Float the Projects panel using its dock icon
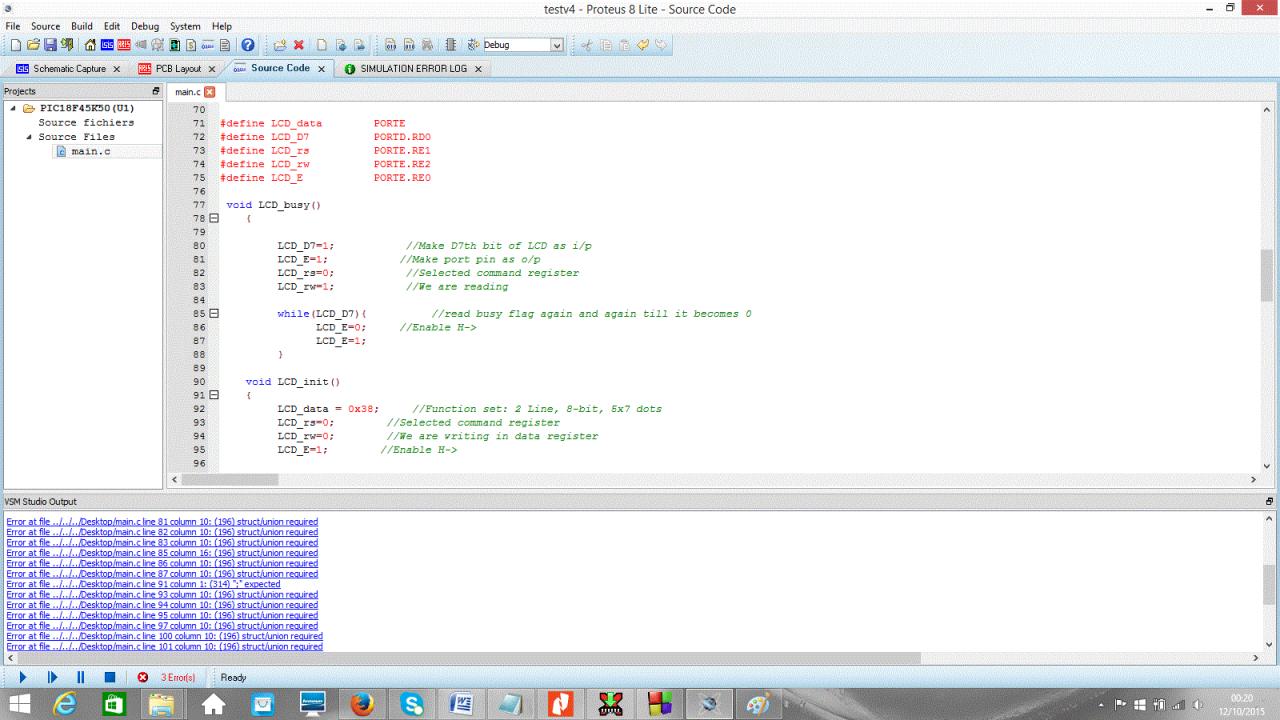Image resolution: width=1280 pixels, height=720 pixels. tap(155, 91)
